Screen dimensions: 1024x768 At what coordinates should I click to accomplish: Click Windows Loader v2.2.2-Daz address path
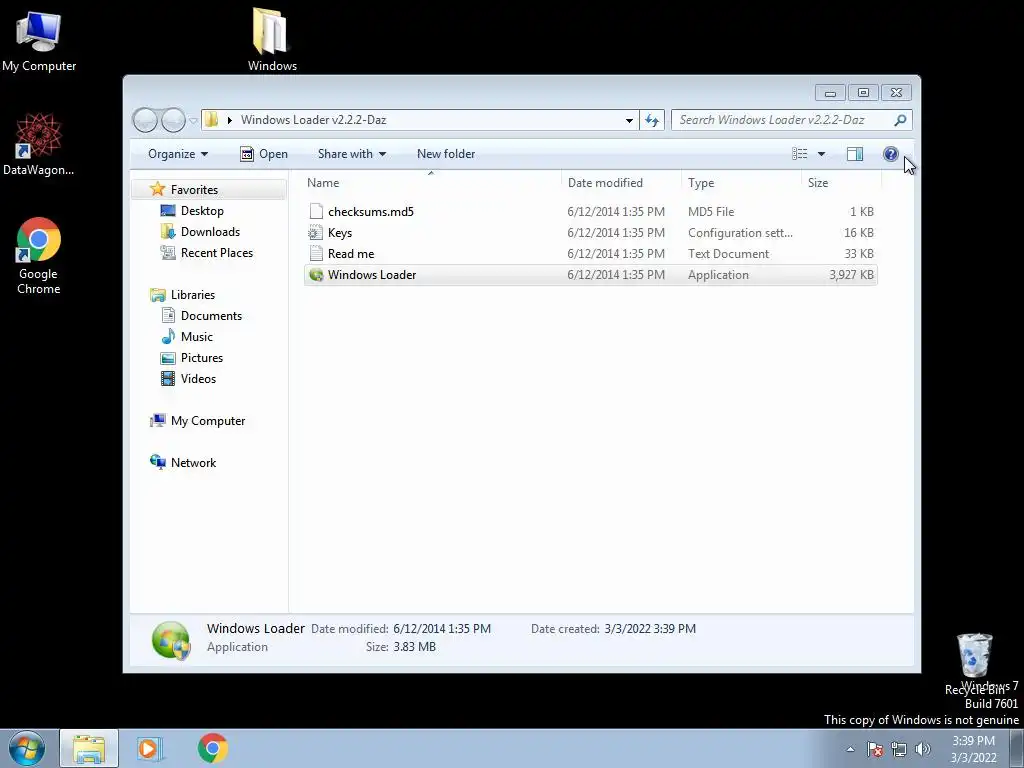click(313, 120)
